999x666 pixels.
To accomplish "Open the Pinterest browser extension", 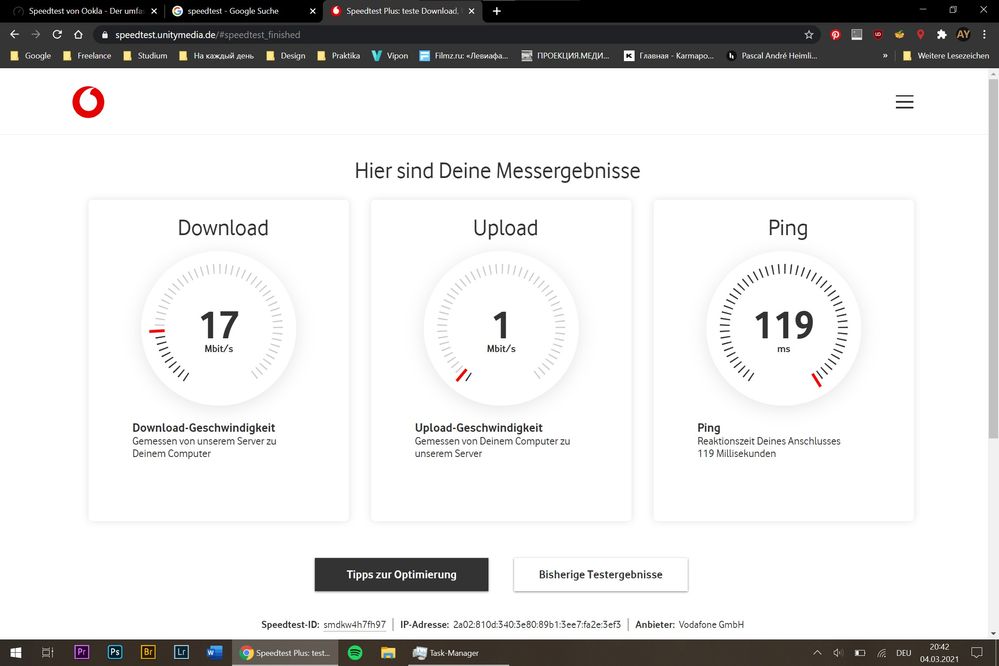I will (835, 33).
